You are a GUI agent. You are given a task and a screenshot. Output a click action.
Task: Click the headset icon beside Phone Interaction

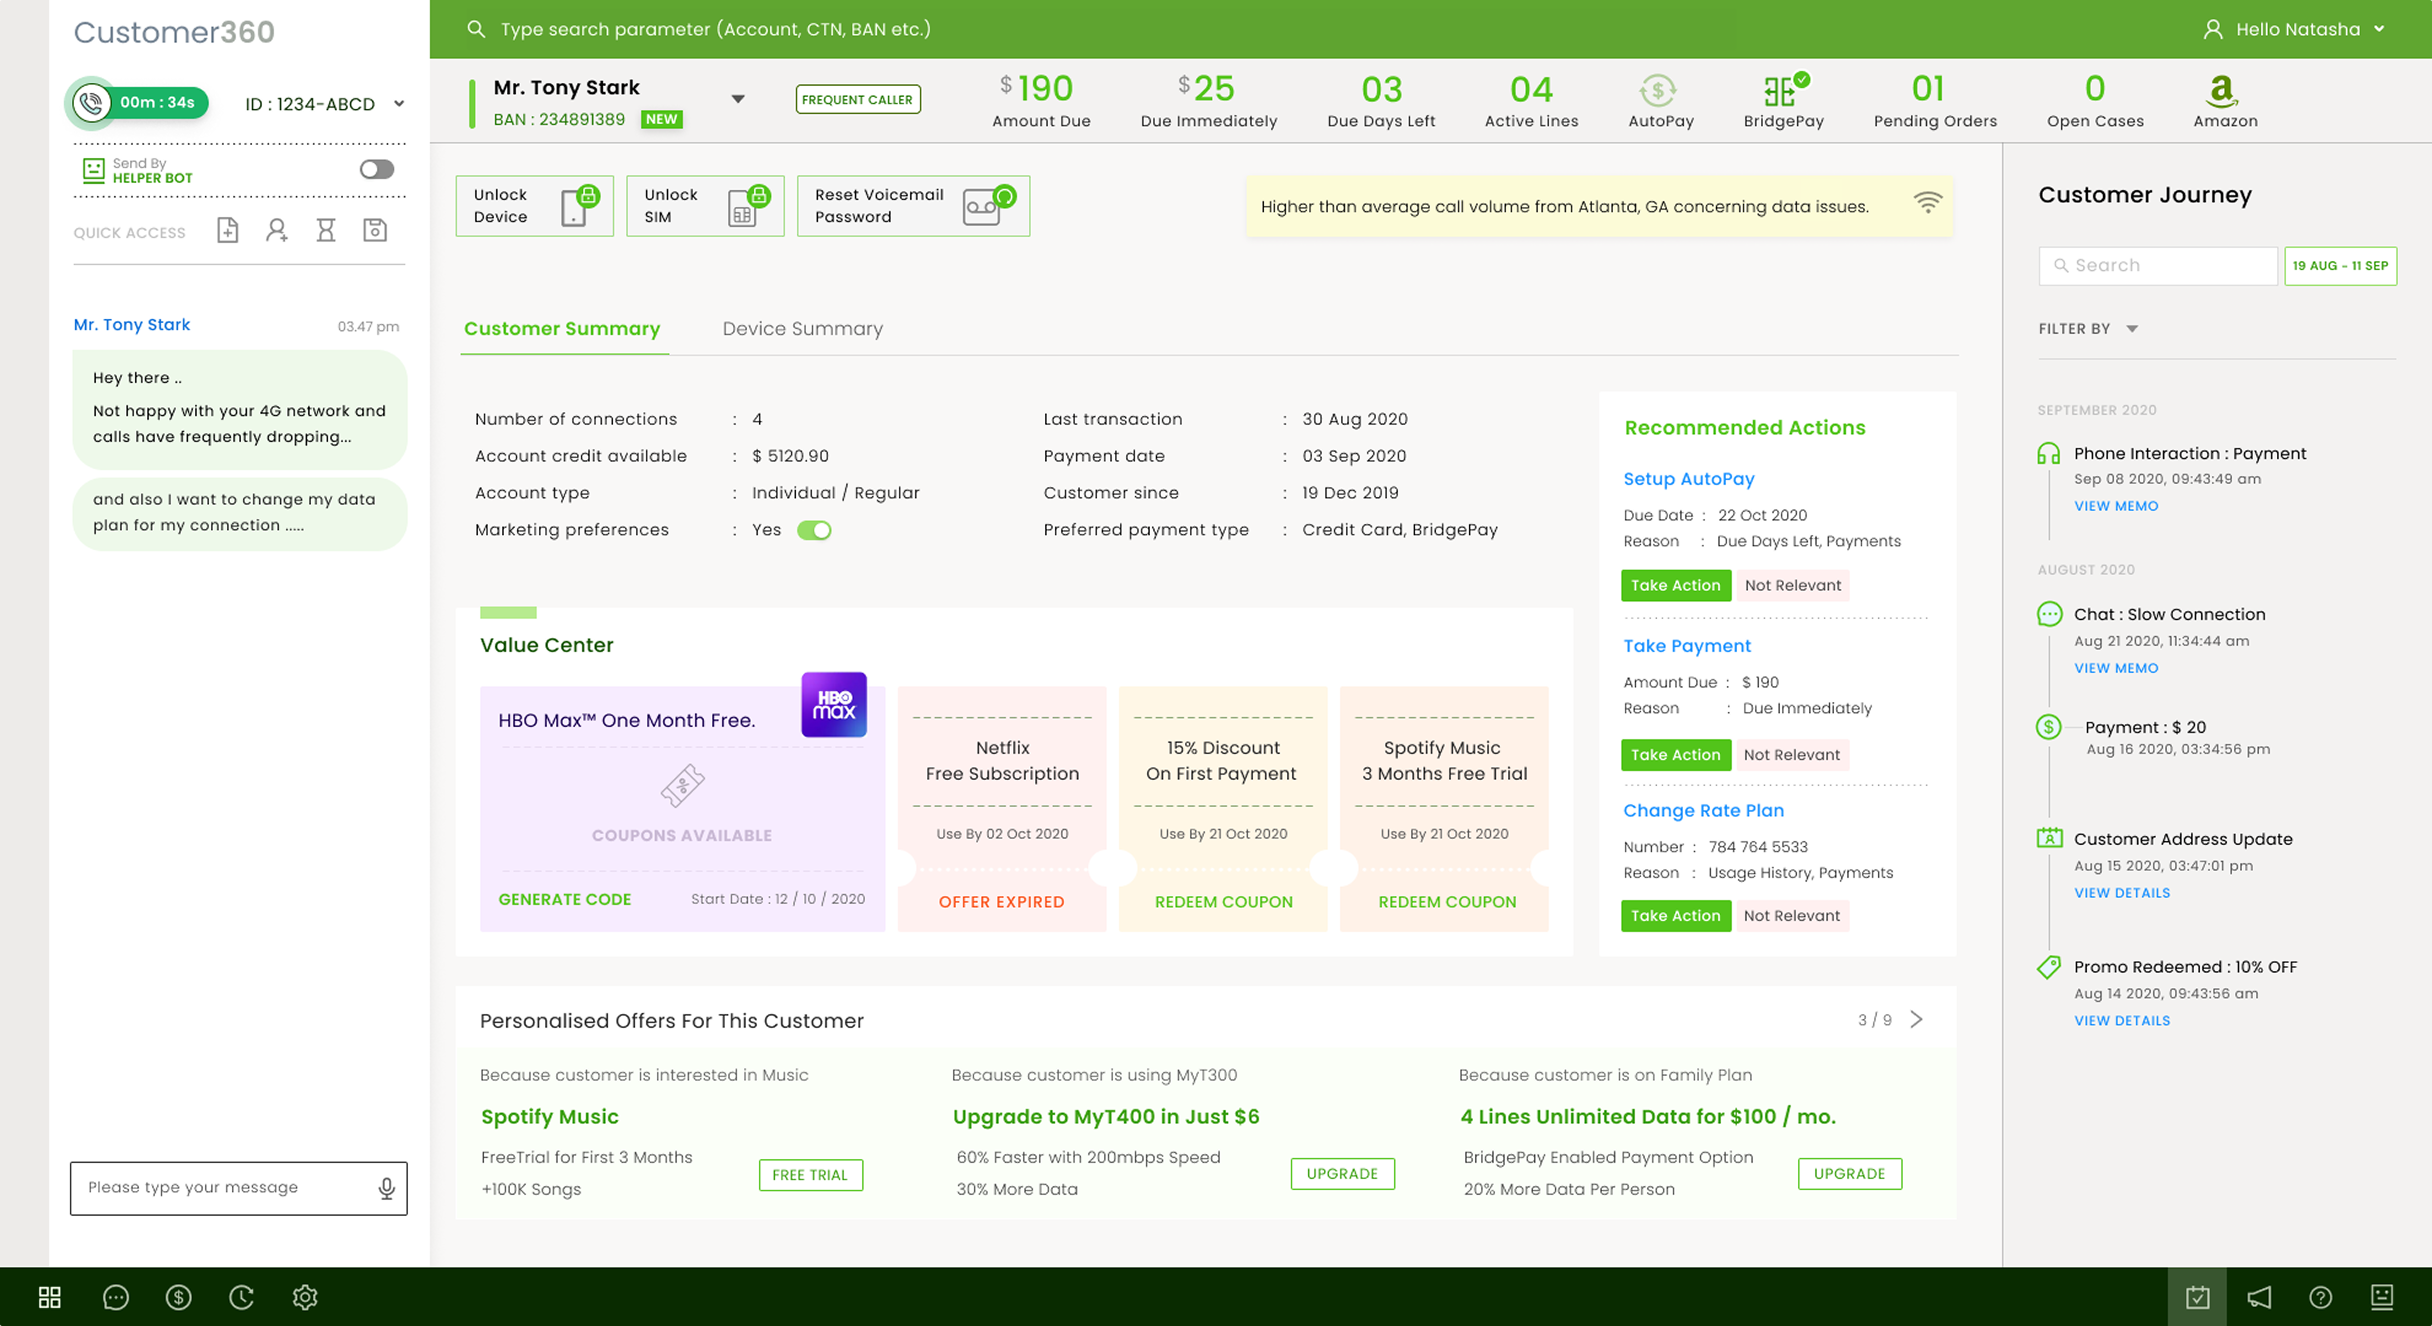[2048, 454]
